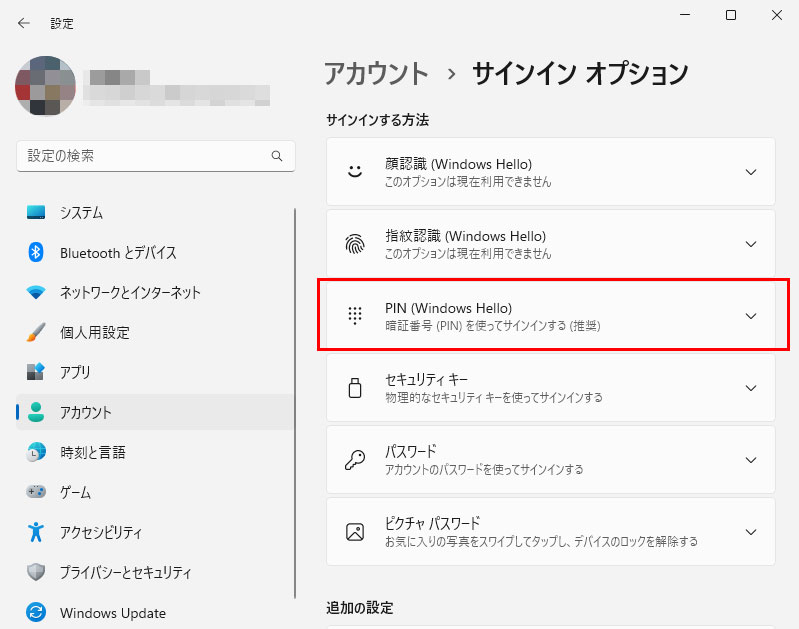Select the paintbrush personalization icon
Screen dimensions: 799x629
pos(36,332)
